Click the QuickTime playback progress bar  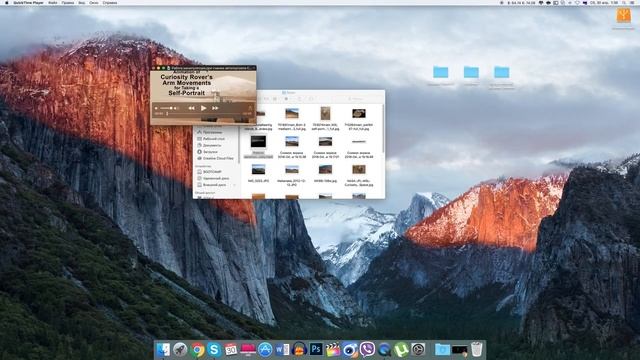click(x=203, y=114)
